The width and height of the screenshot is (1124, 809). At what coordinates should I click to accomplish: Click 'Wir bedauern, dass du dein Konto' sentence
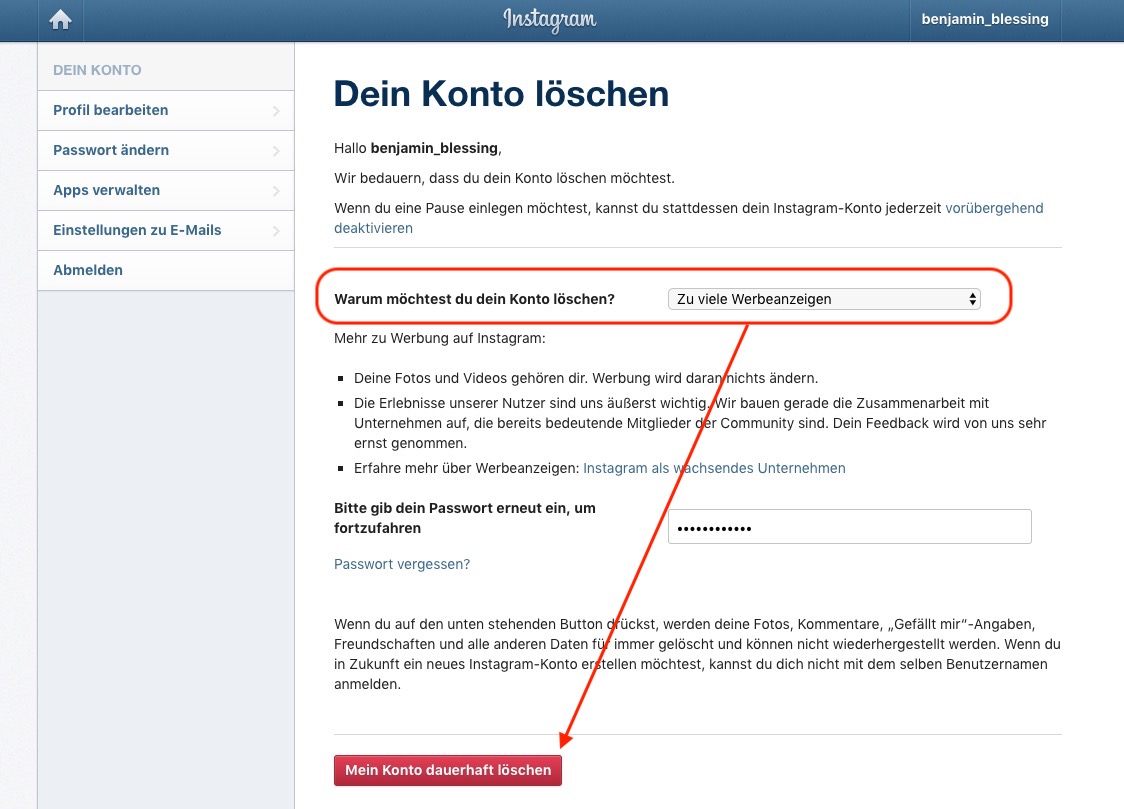[x=504, y=178]
